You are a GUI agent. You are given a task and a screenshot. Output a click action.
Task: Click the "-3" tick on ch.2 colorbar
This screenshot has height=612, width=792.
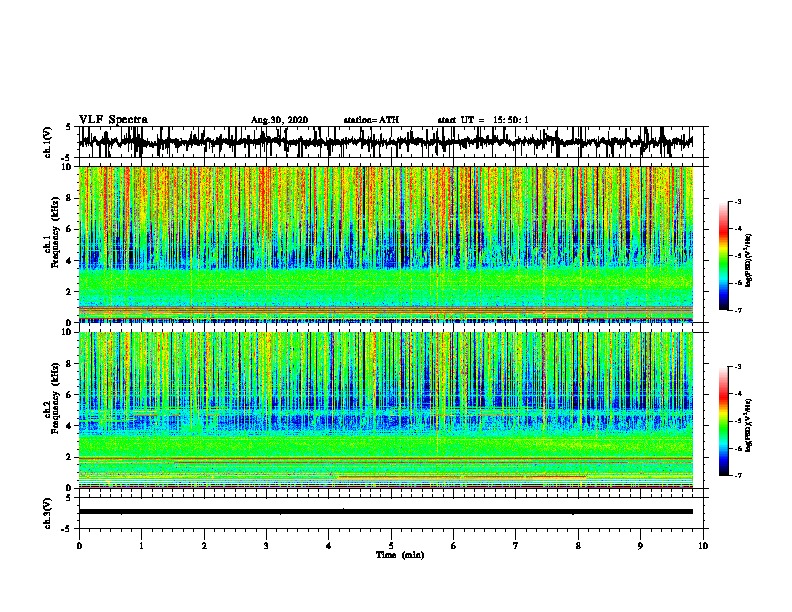737,367
